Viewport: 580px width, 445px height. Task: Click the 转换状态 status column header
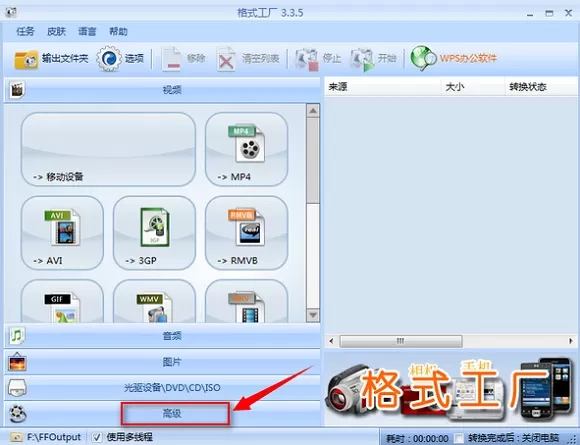[x=541, y=87]
